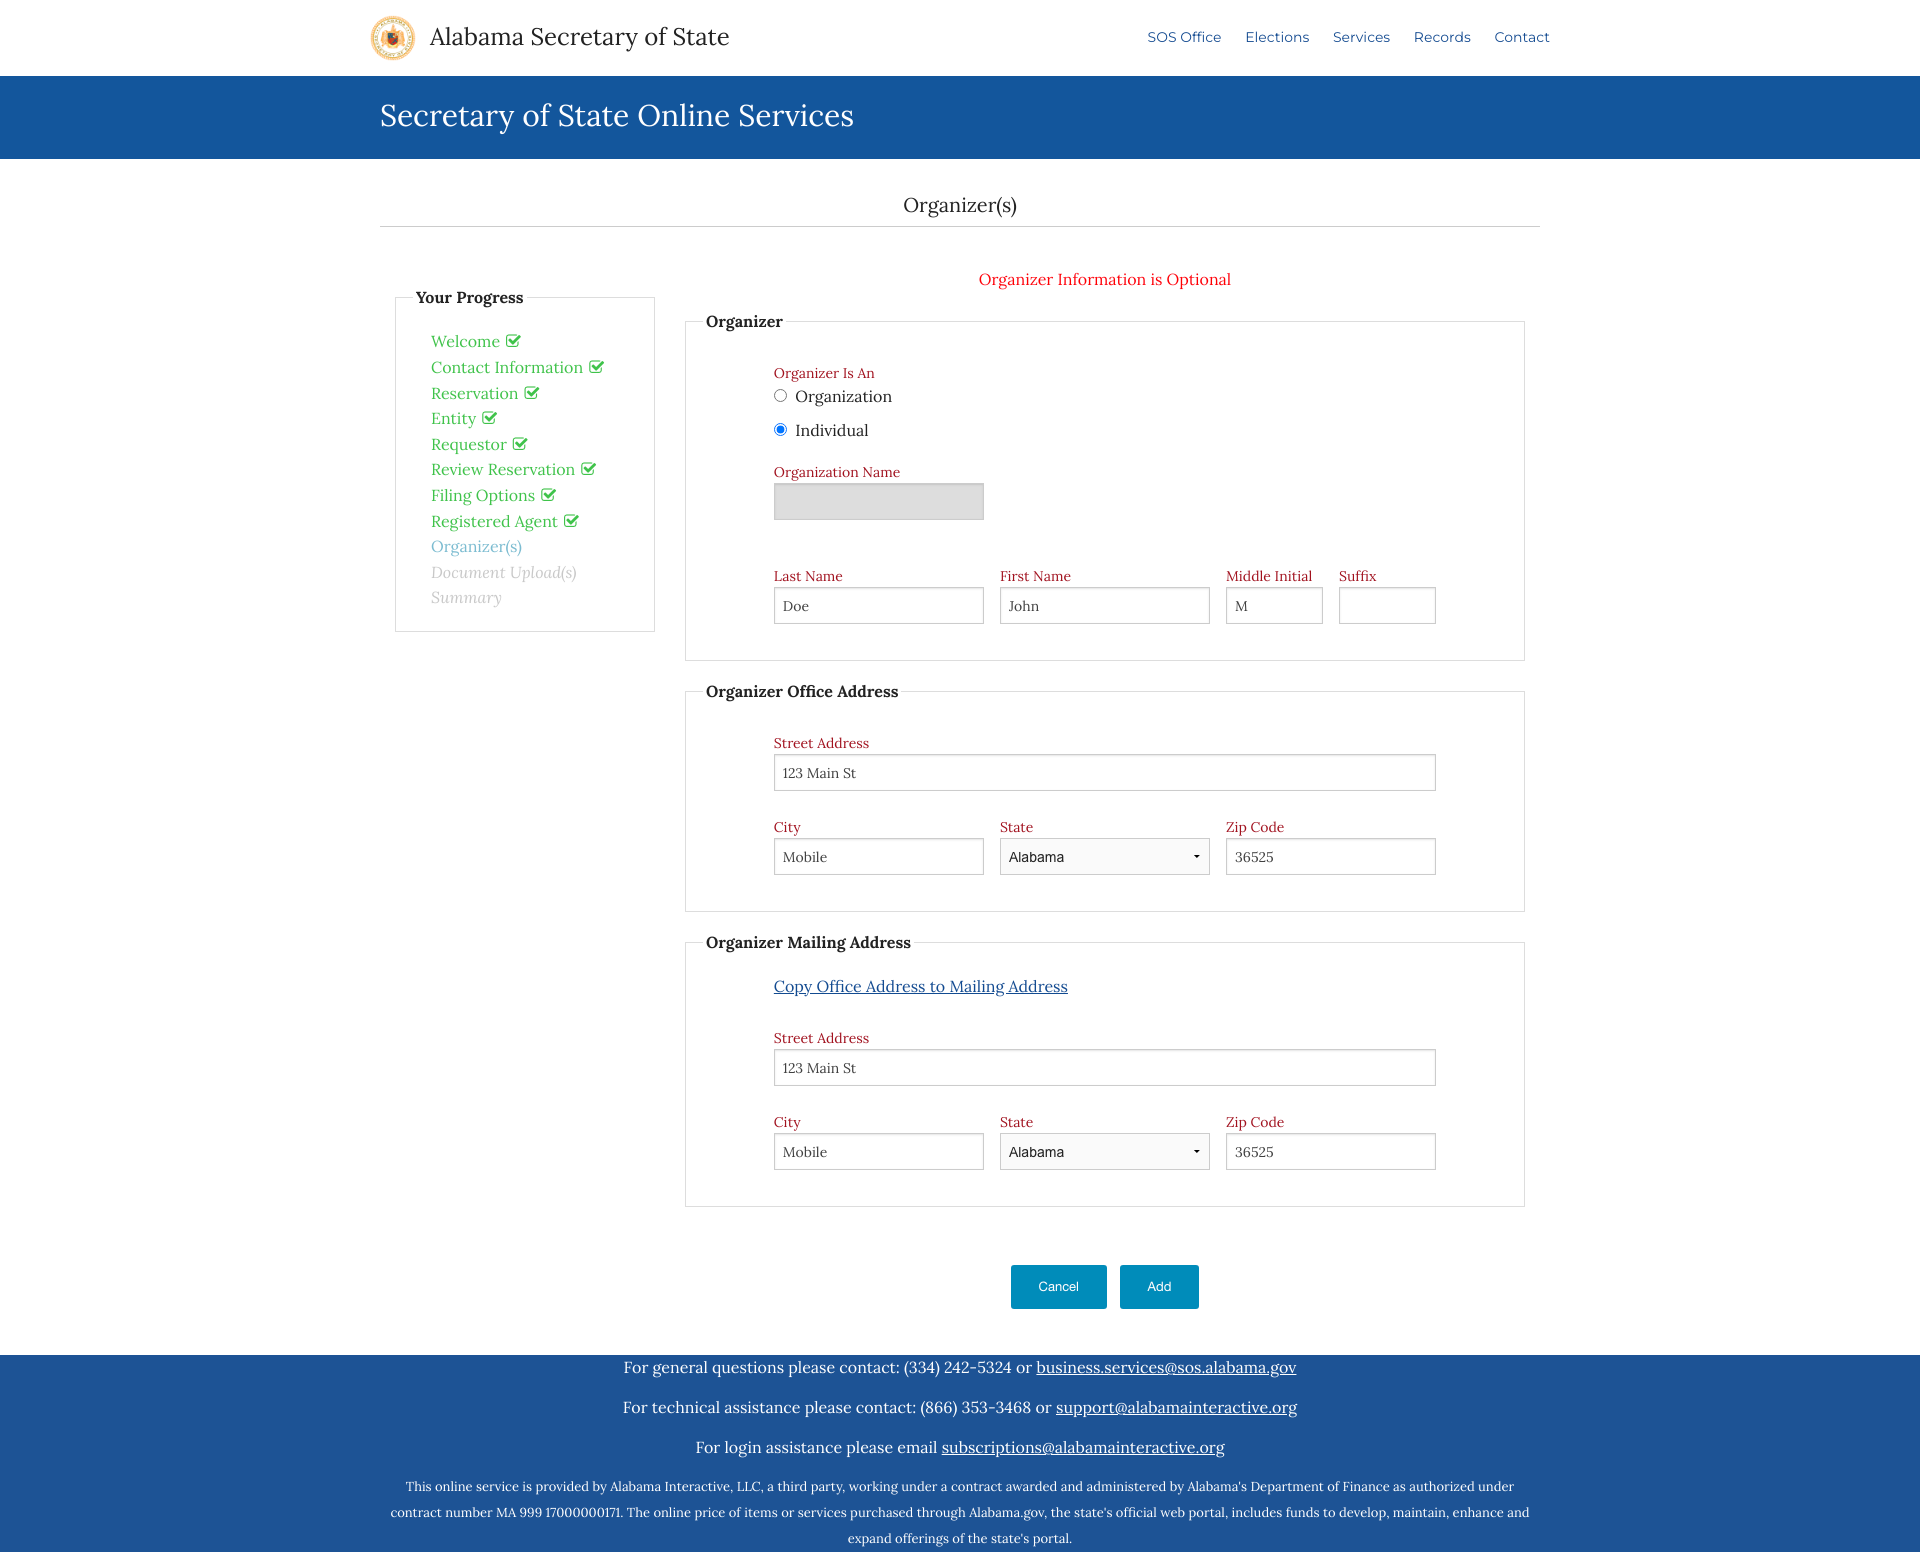Open the support@alabamainteractive.org email link
This screenshot has width=1920, height=1552.
click(x=1176, y=1407)
